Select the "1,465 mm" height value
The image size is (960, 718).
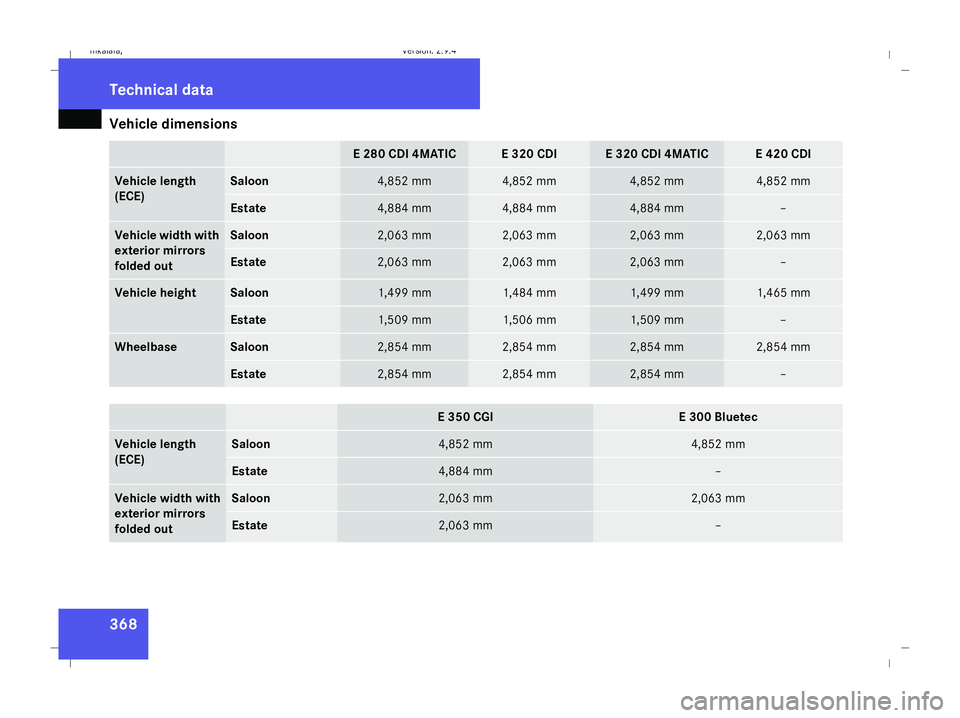783,293
